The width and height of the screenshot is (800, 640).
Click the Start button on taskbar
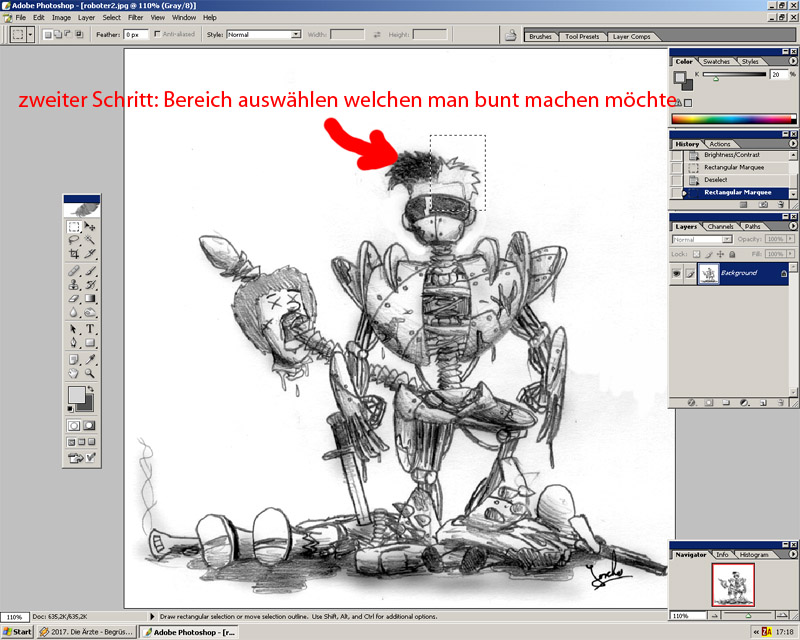pyautogui.click(x=17, y=632)
